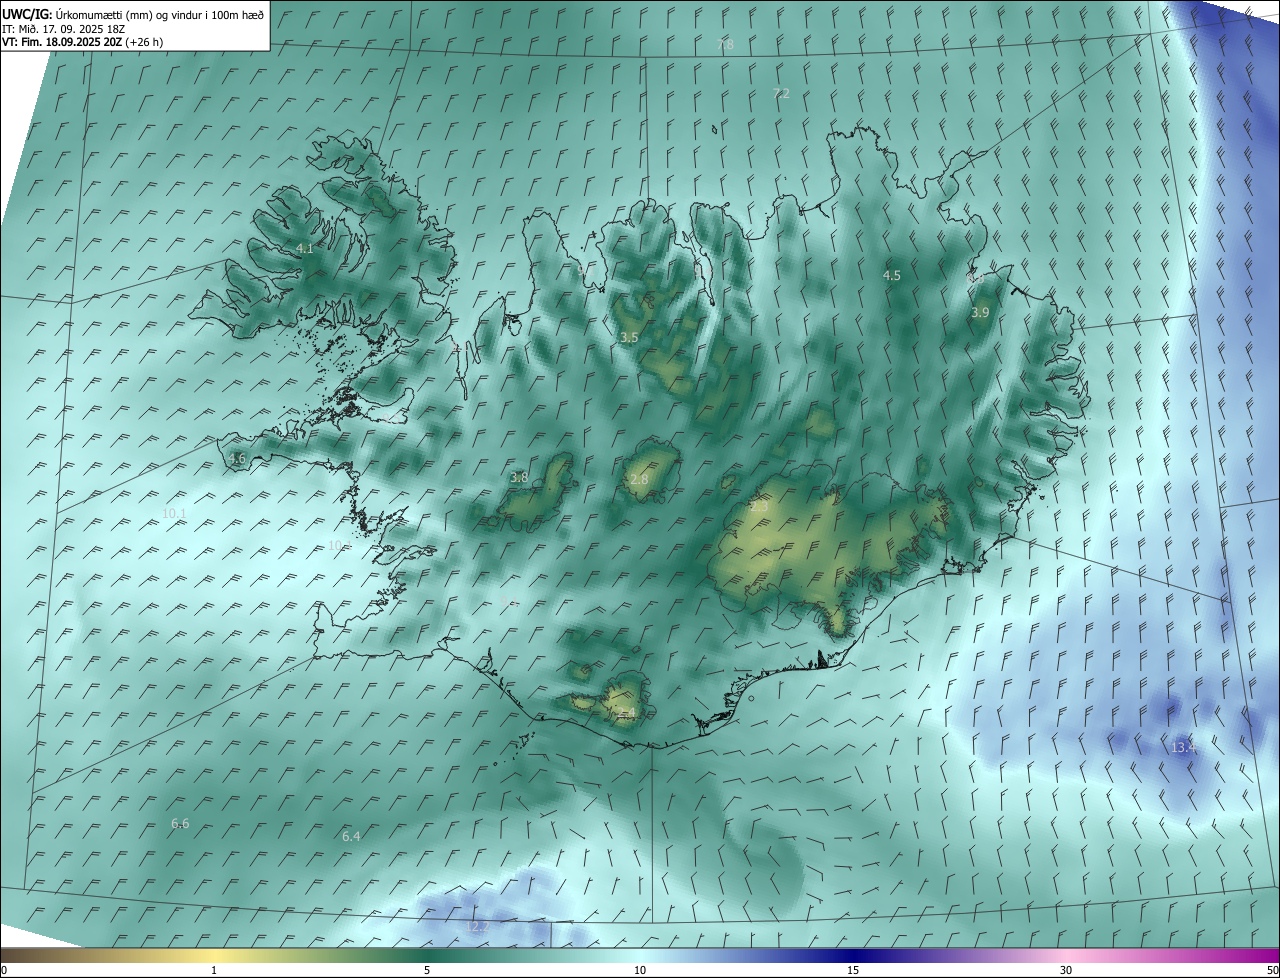
Task: Click the 4.1 value over the Westfjords
Action: point(305,248)
